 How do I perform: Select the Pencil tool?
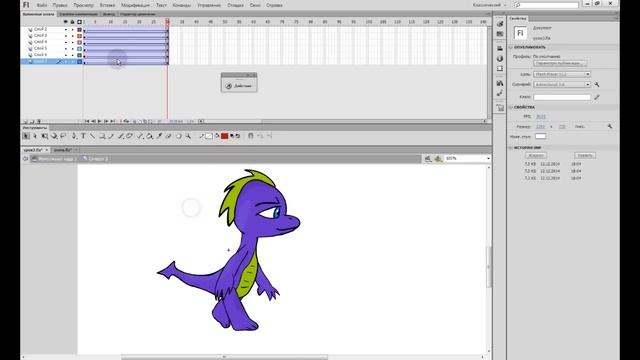110,136
